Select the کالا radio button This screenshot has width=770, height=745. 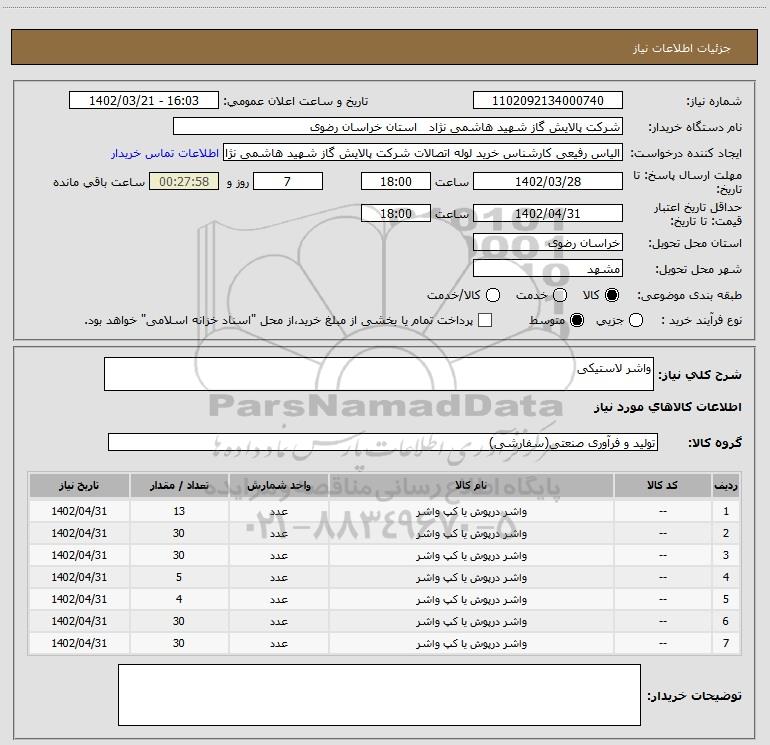pos(612,295)
